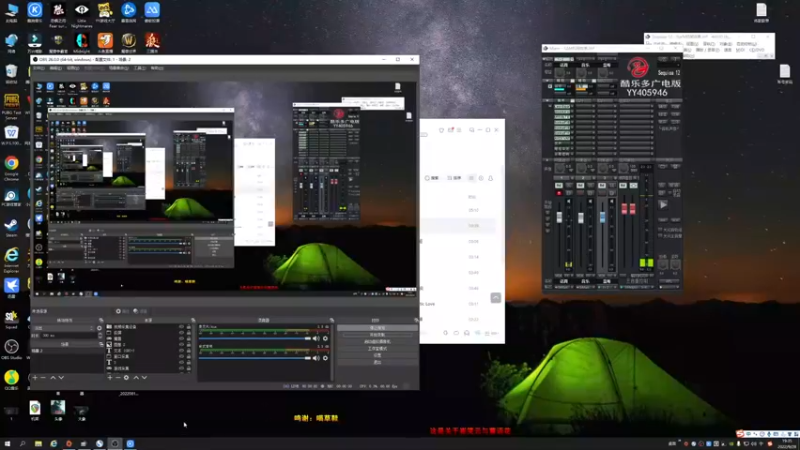Open OBS File menu
800x450 pixels.
click(x=38, y=68)
